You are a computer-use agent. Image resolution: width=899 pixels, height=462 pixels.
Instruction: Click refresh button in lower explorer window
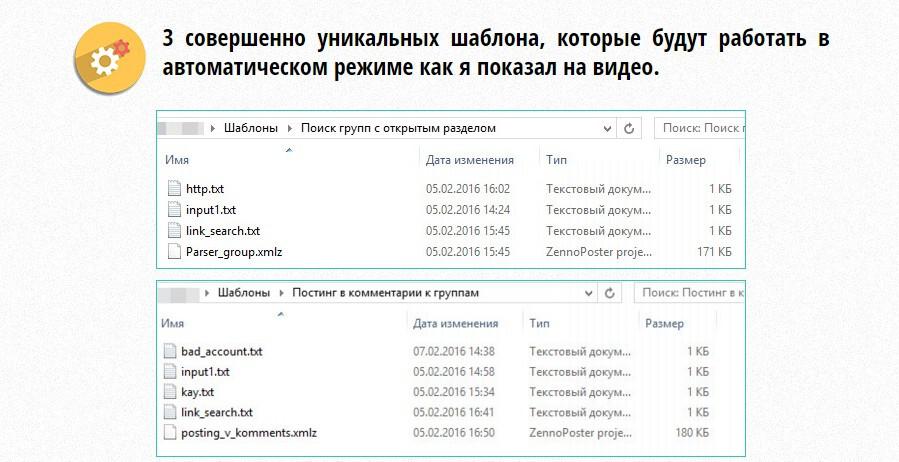pyautogui.click(x=609, y=293)
